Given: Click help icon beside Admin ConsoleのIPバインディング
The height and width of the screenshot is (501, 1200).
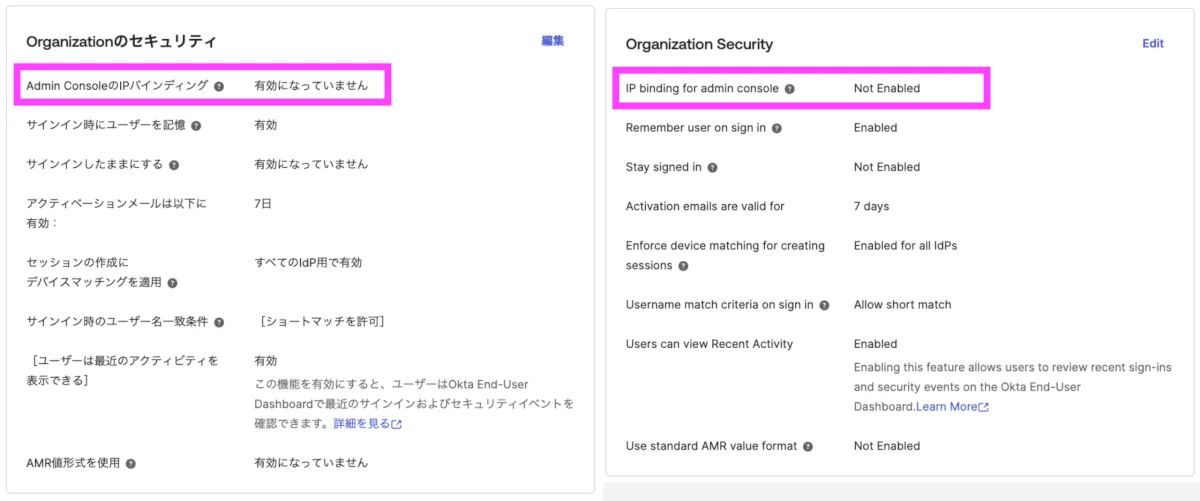Looking at the screenshot, I should [219, 86].
